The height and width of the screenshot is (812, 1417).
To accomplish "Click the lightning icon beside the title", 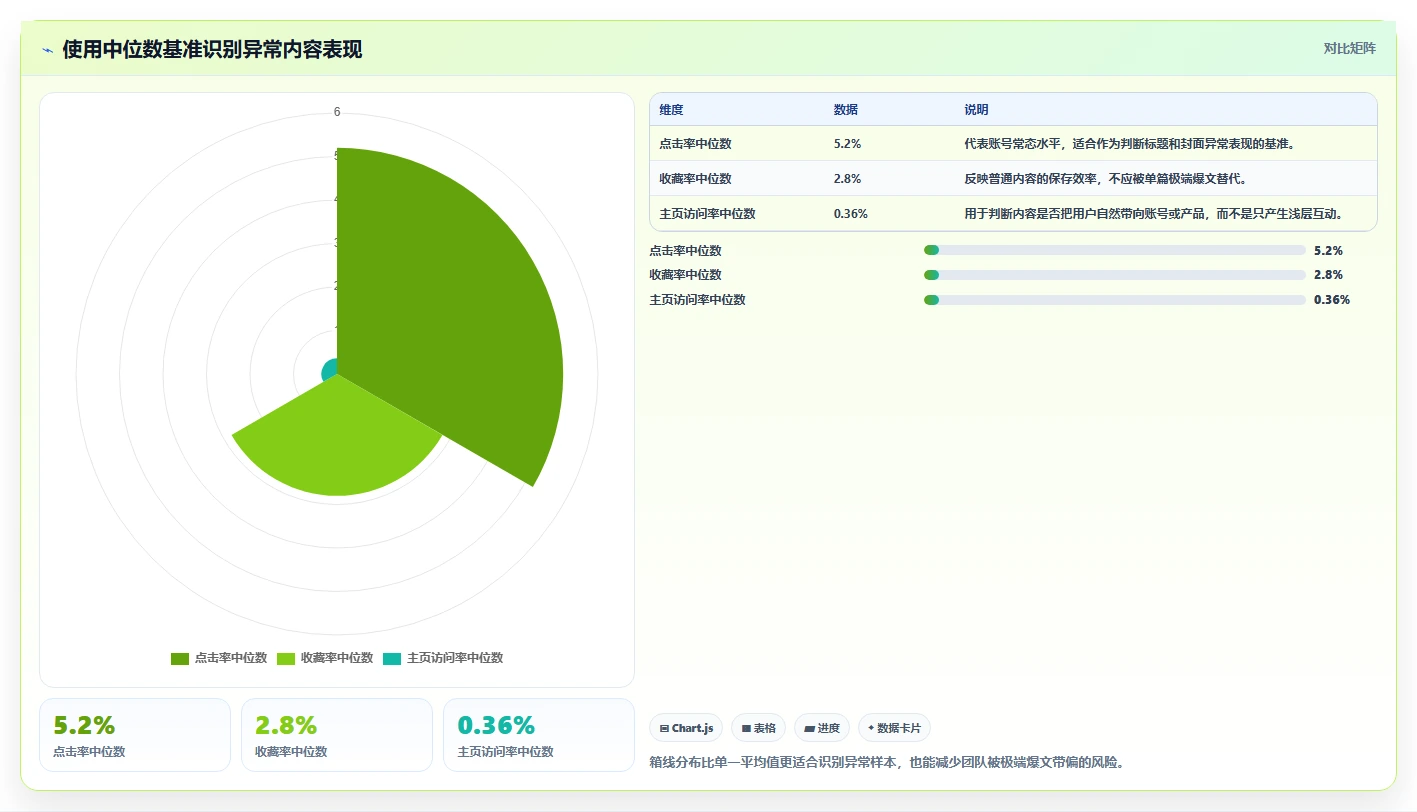I will click(x=48, y=50).
